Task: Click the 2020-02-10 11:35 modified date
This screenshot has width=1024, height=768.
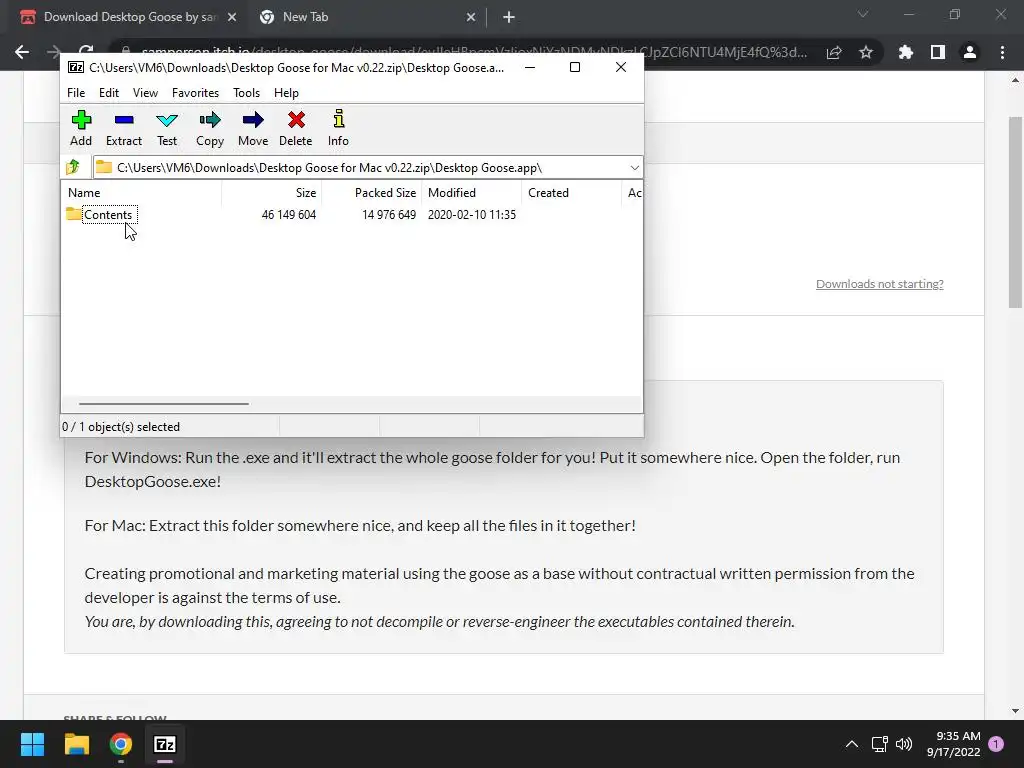Action: point(472,215)
